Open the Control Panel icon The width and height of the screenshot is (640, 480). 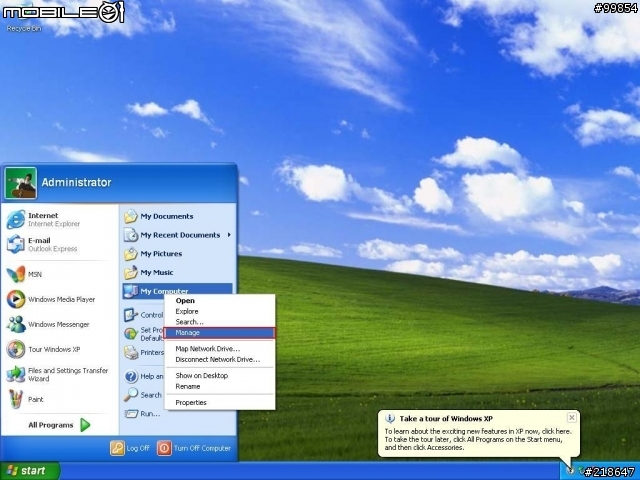point(131,315)
